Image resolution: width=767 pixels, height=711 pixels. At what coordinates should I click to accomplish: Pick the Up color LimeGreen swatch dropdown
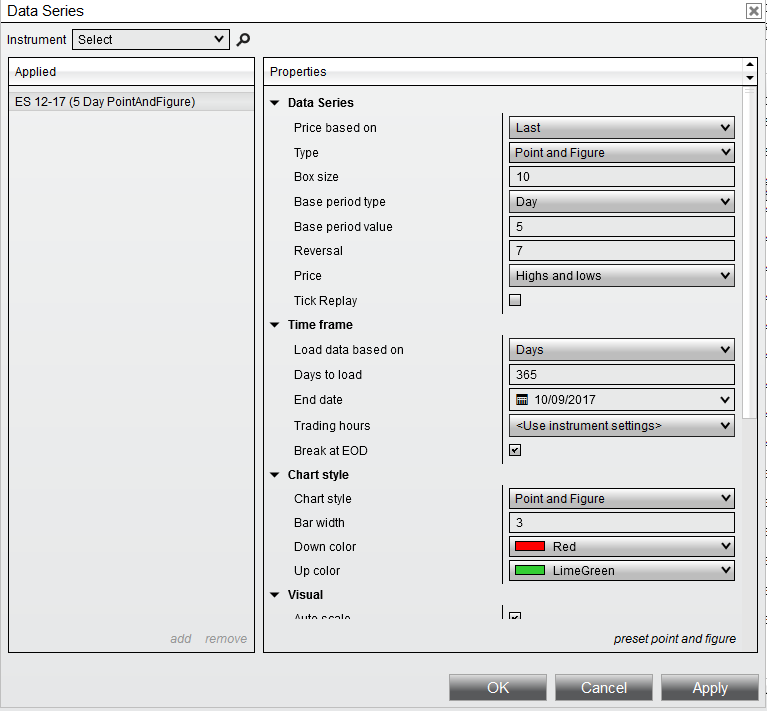tap(622, 570)
